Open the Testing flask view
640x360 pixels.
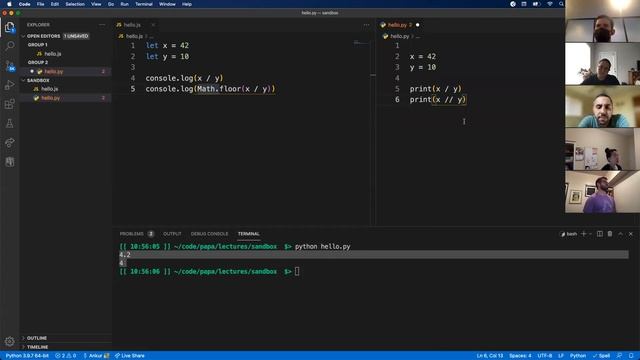(x=9, y=123)
